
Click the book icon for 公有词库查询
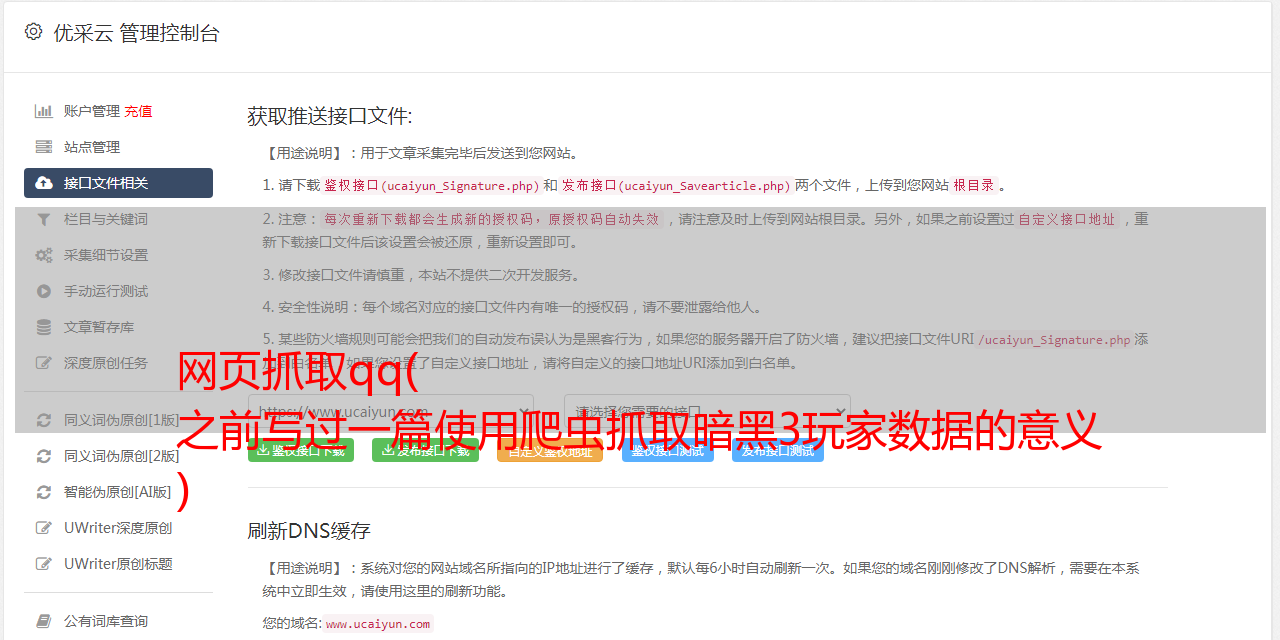click(44, 621)
